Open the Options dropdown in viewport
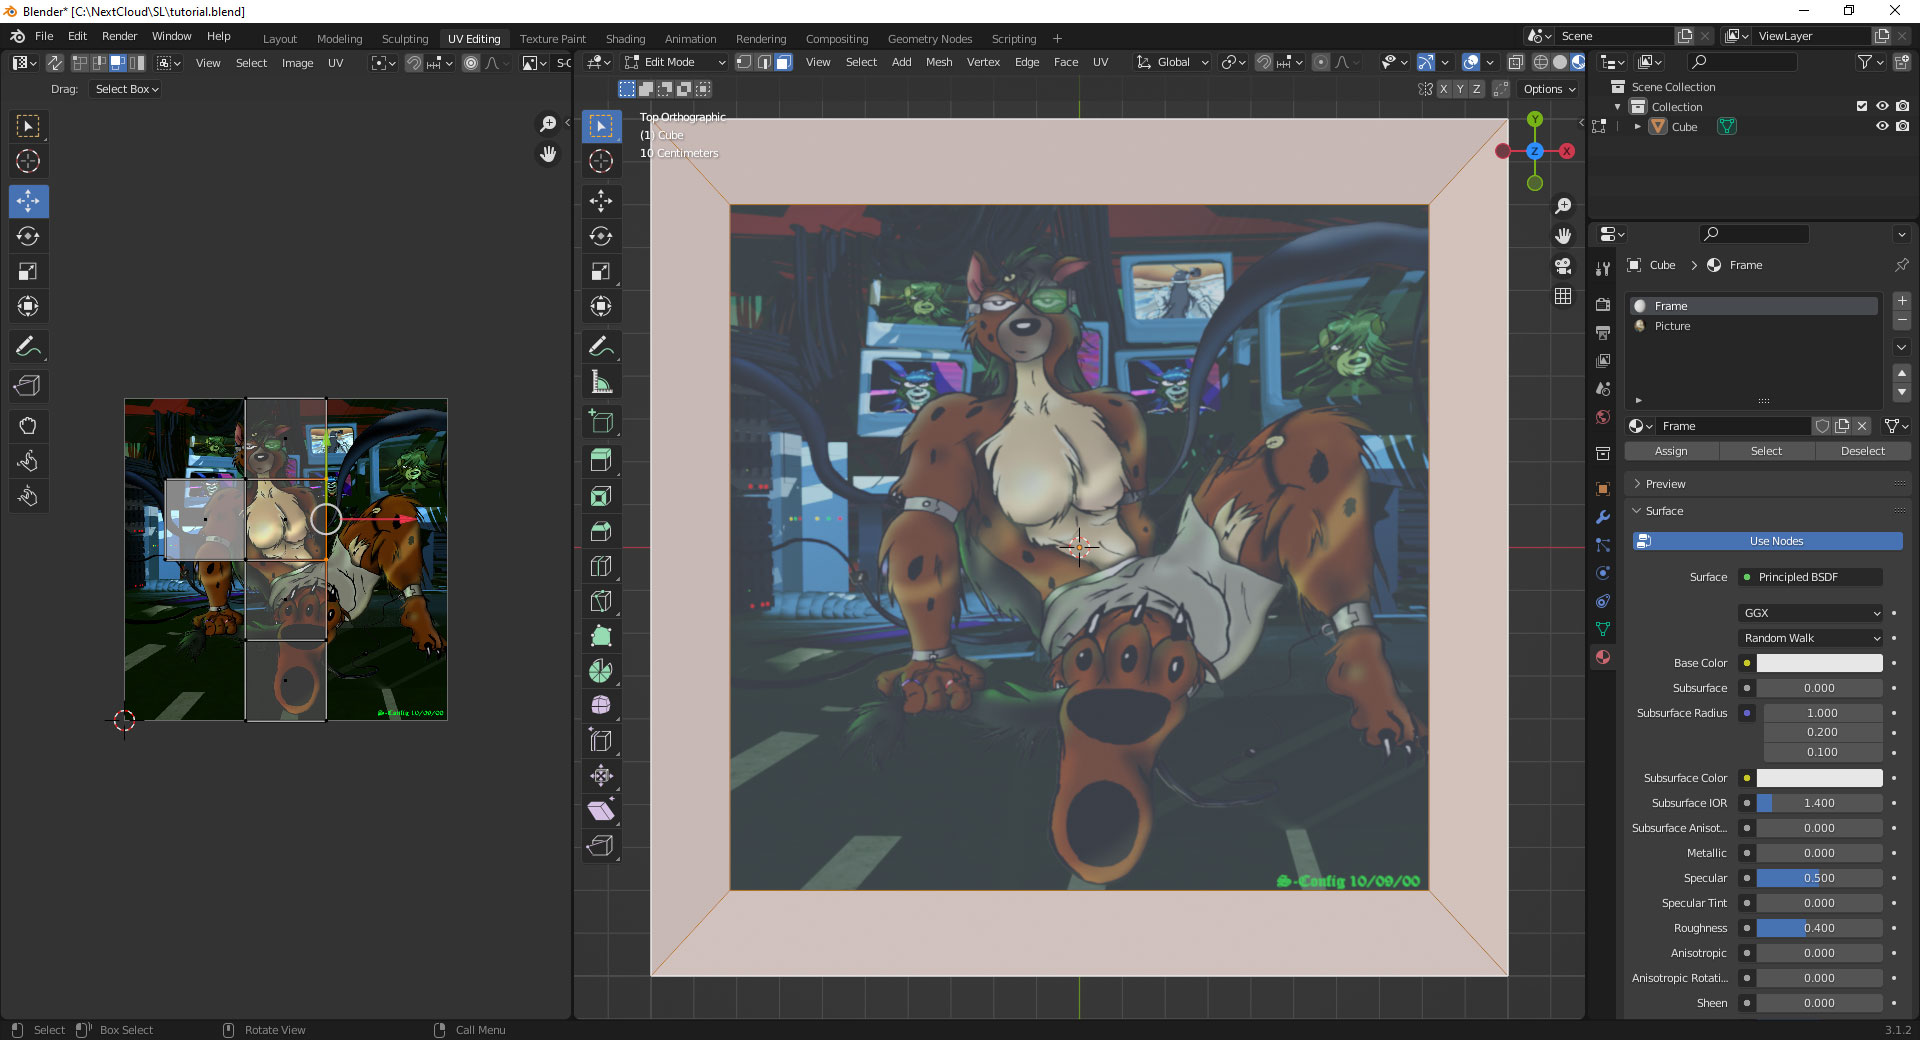 1549,89
